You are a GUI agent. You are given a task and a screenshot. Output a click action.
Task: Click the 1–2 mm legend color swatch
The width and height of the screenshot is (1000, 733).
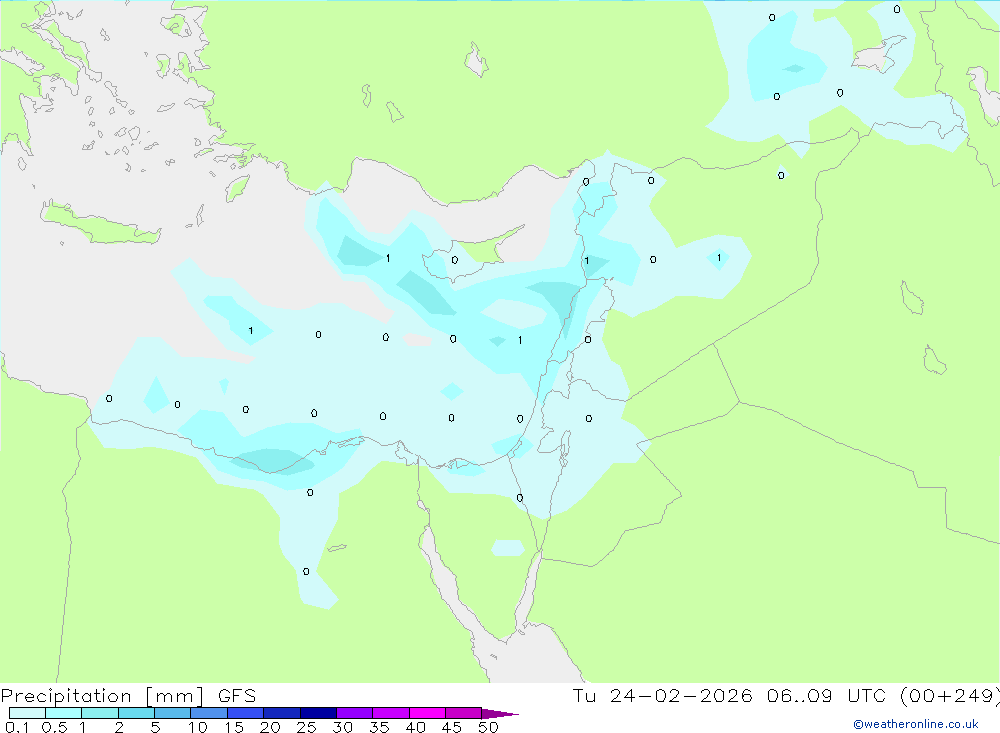100,713
